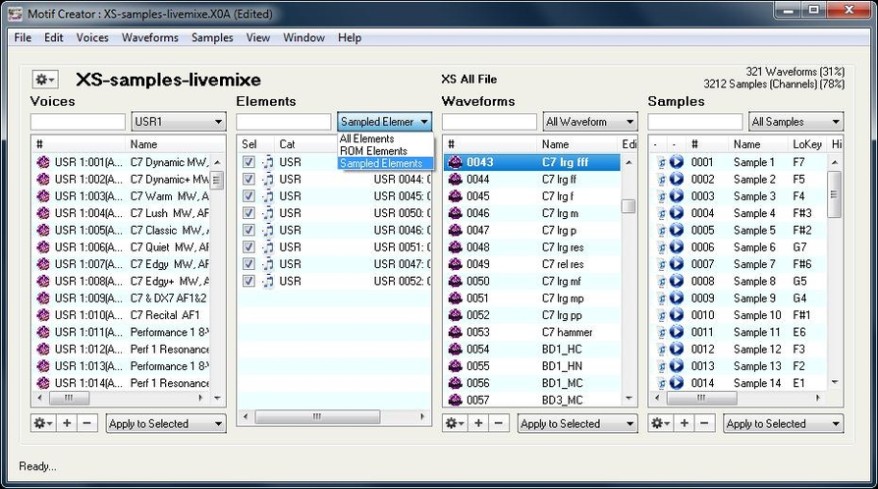Click the Samples filter text field
Screen dimensions: 878x489
coord(695,122)
